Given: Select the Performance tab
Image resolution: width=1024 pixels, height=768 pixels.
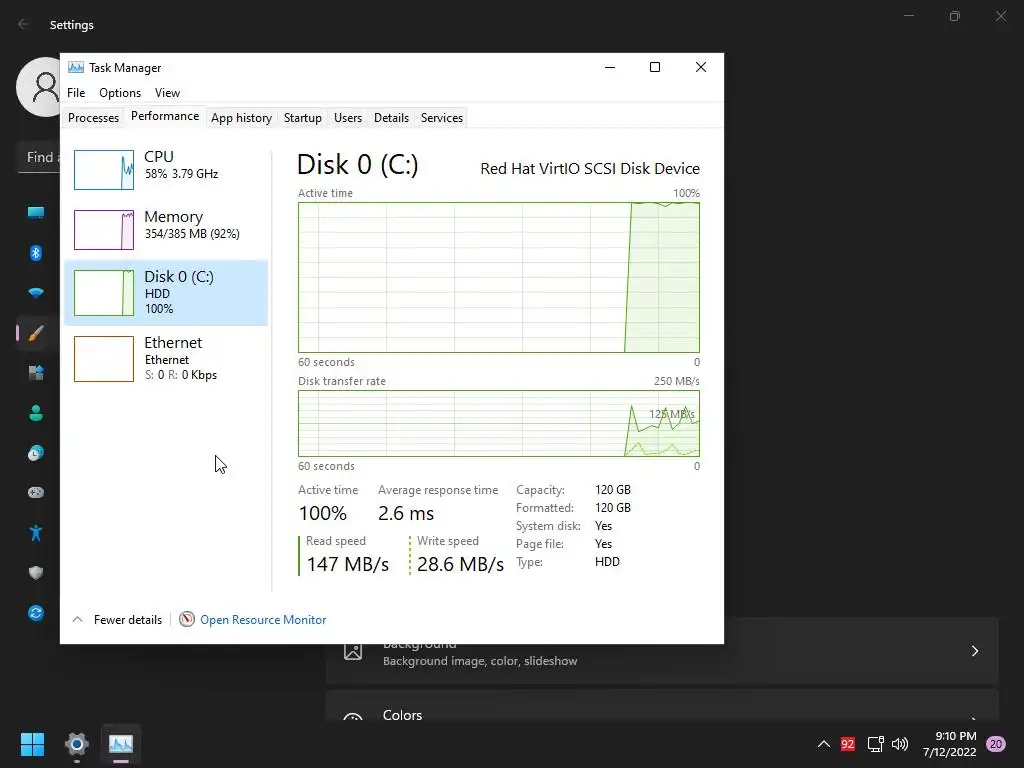Looking at the screenshot, I should [165, 116].
